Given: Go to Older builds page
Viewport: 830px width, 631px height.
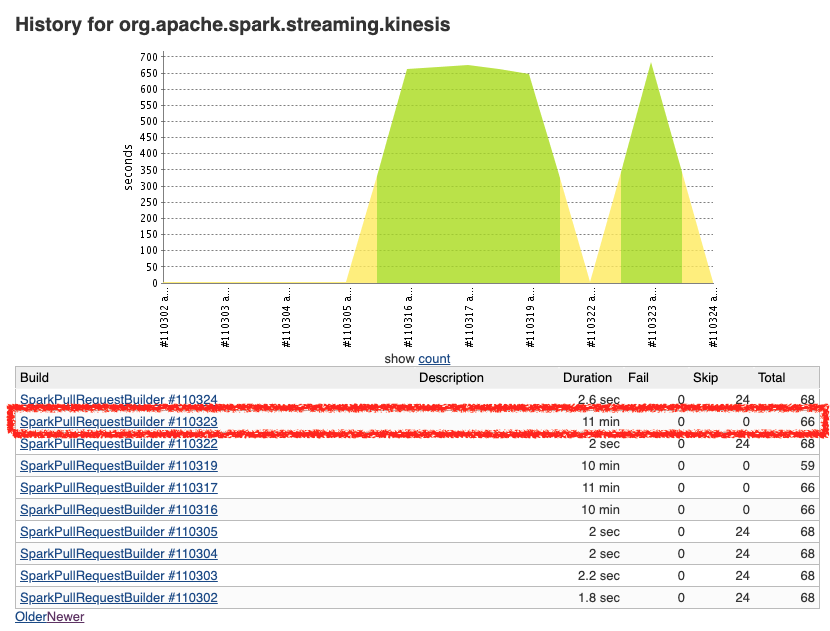Looking at the screenshot, I should click(x=31, y=617).
